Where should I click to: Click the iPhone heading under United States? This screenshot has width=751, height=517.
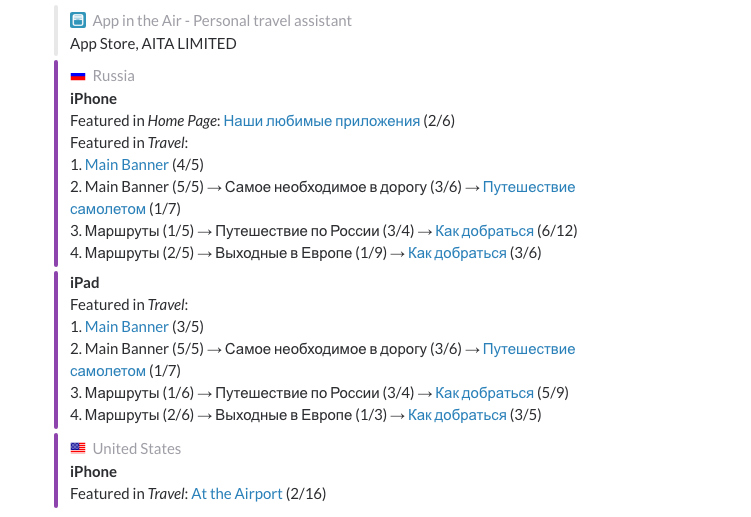click(x=93, y=472)
